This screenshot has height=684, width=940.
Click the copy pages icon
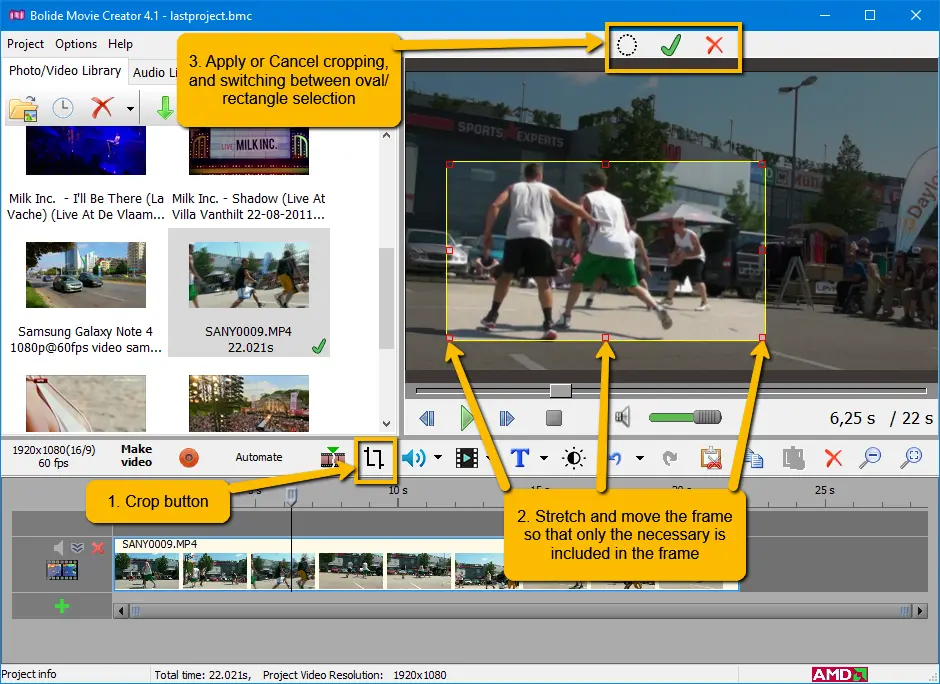(754, 458)
